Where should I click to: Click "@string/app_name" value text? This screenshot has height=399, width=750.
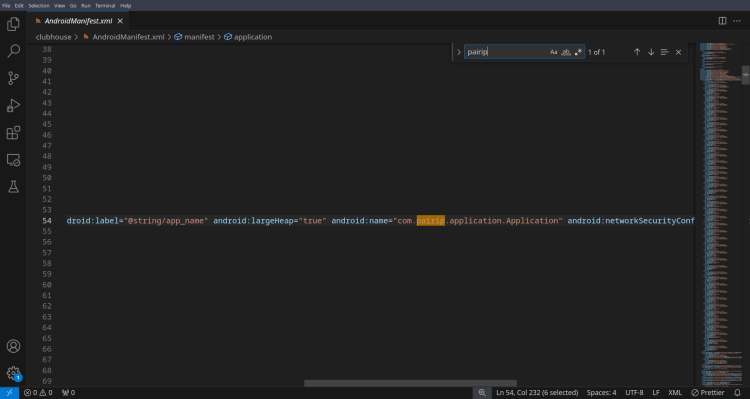[166, 221]
